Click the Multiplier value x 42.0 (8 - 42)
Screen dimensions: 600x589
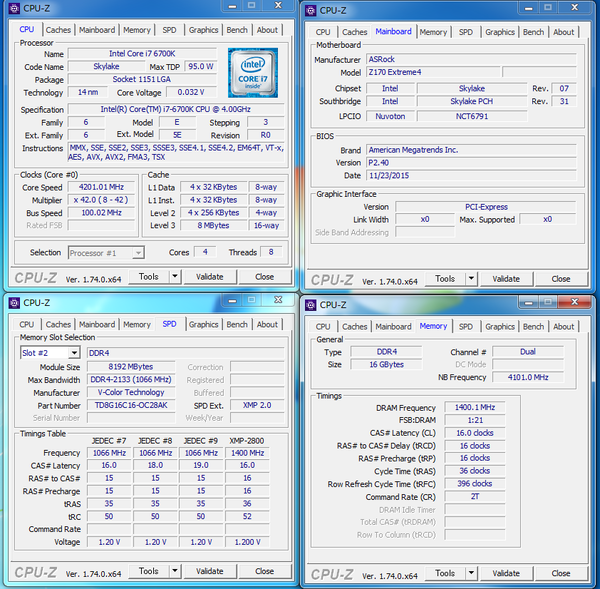pos(101,200)
